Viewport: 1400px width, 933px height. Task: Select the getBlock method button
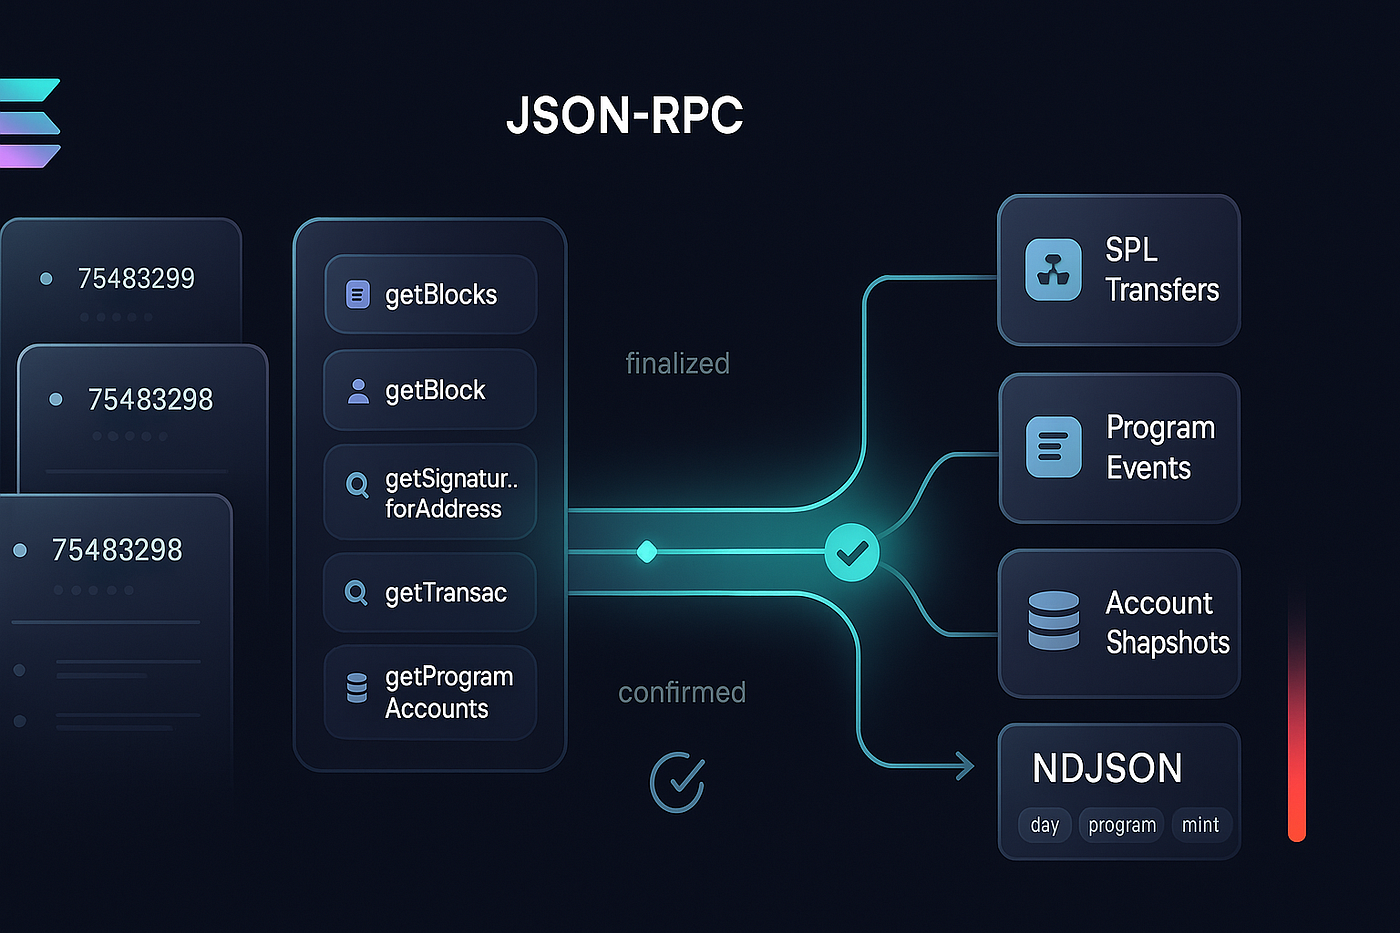(x=430, y=390)
